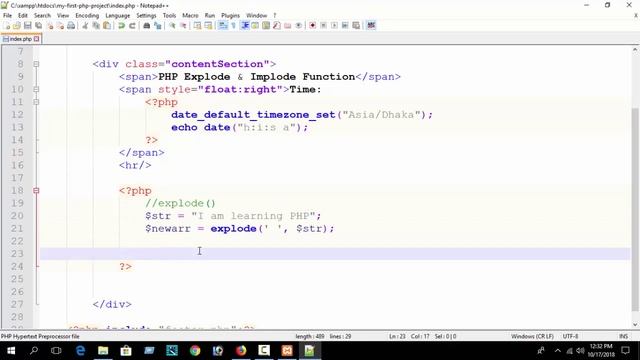The width and height of the screenshot is (640, 360).
Task: Open the Encoding menu
Action: [x=87, y=16]
